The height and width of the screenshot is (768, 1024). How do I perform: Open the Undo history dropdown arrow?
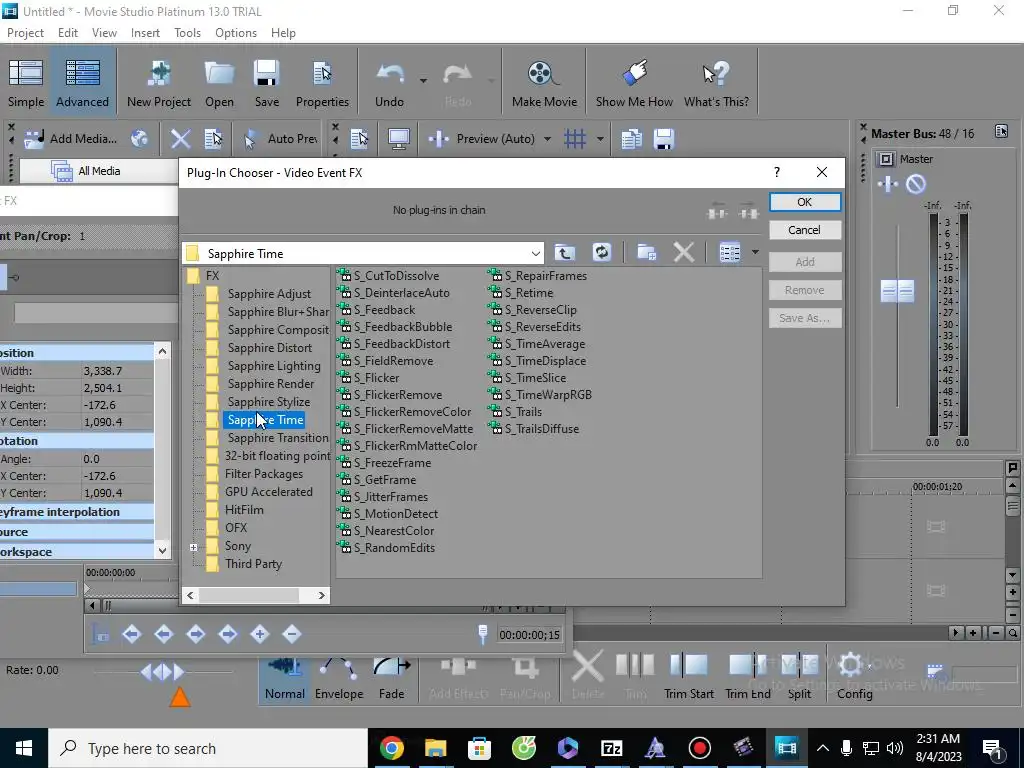(x=423, y=81)
